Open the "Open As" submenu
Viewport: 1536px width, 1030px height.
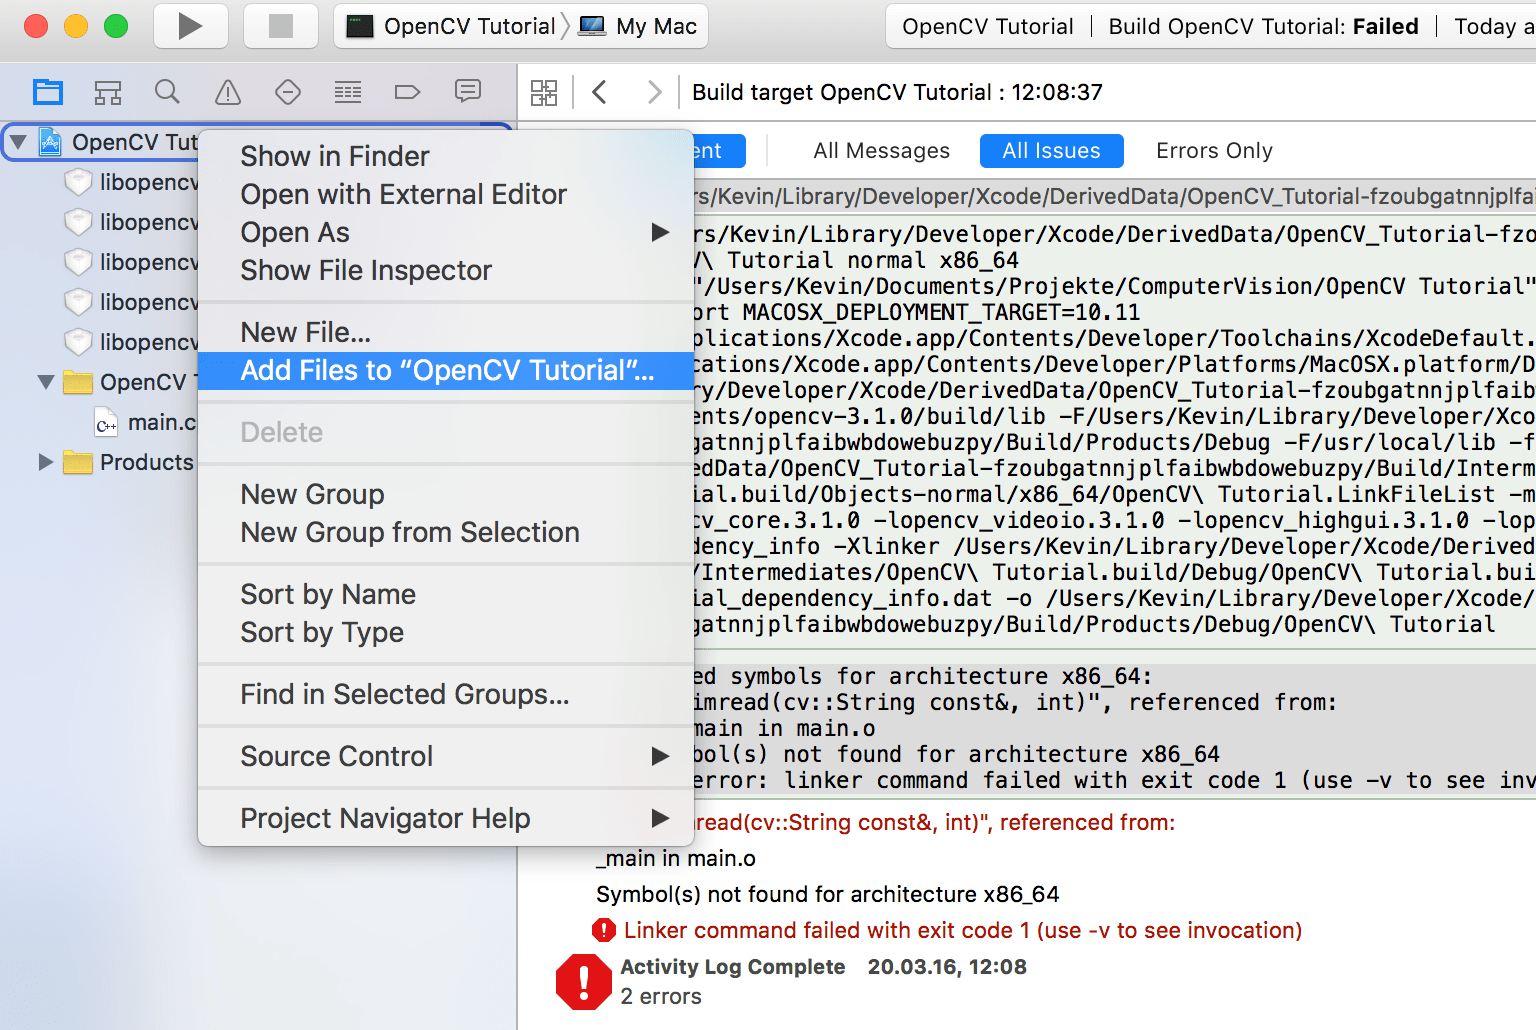pos(295,232)
